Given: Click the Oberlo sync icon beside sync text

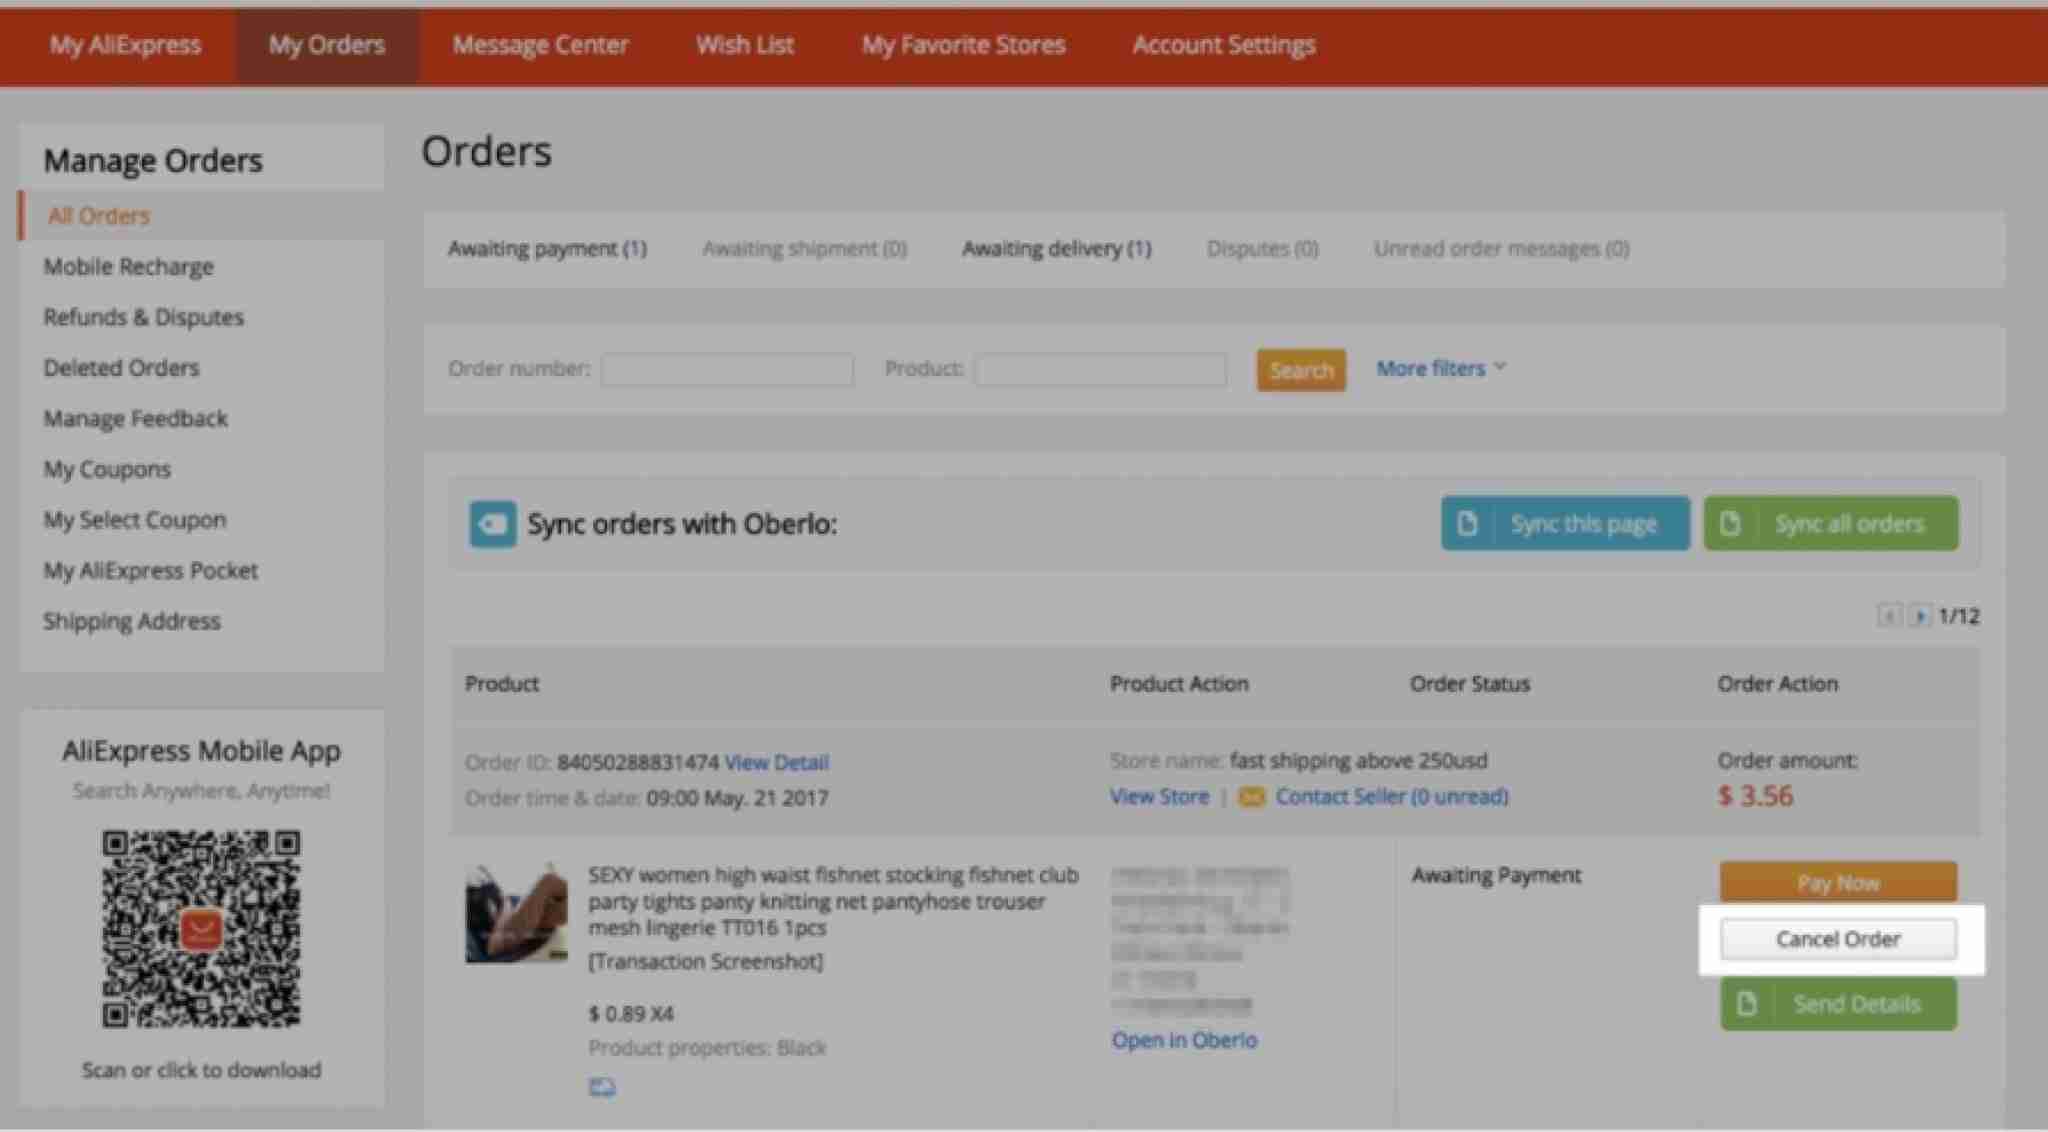Looking at the screenshot, I should (x=491, y=523).
